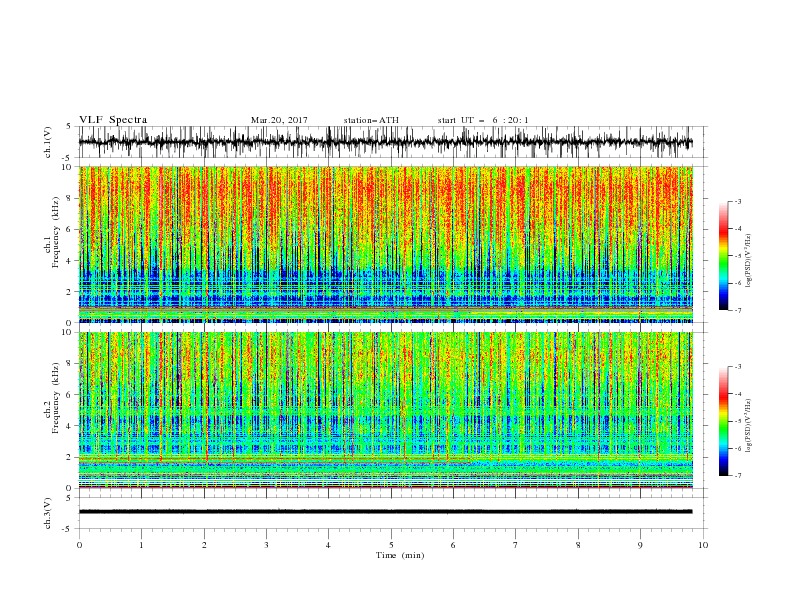The width and height of the screenshot is (792, 612).
Task: Click the "log(PSD)(V²/Hz)" label beside ch.1 color bar
Action: point(748,261)
